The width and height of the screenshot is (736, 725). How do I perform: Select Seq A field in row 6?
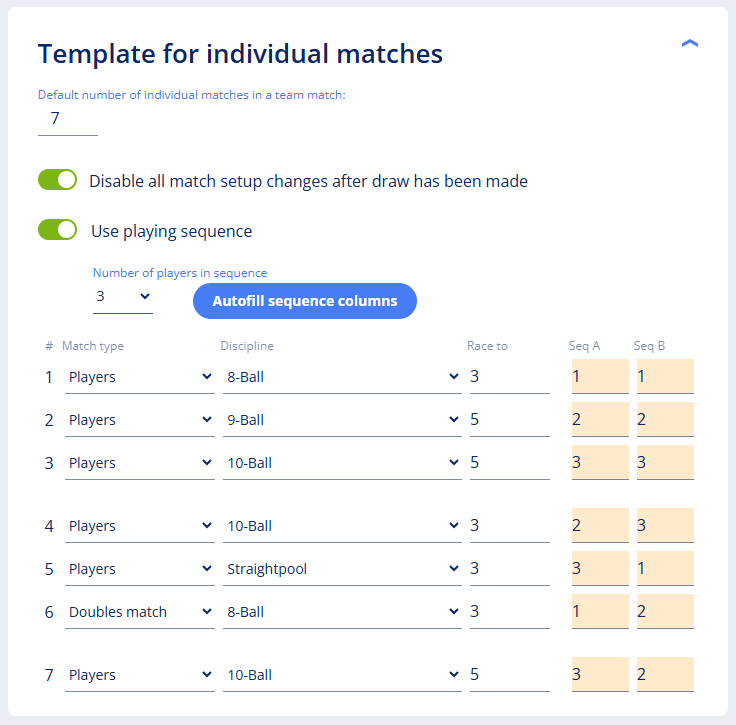600,611
